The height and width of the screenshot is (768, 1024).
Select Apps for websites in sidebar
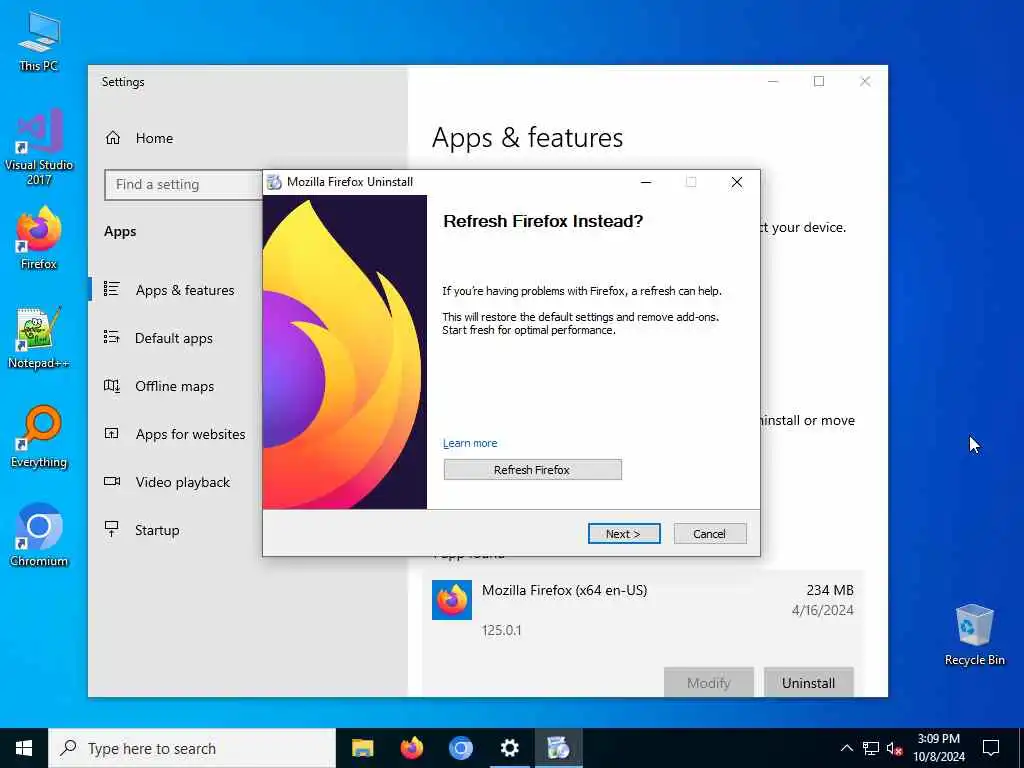191,434
